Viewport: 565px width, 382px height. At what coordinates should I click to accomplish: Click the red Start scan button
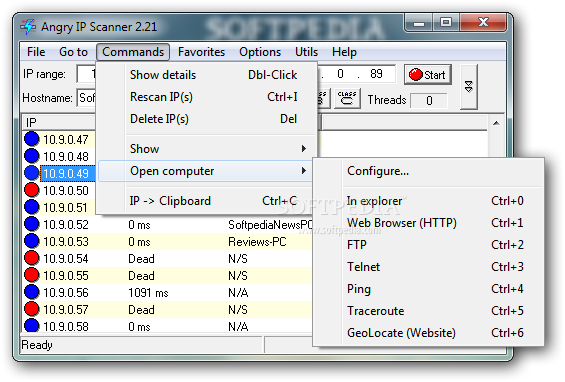click(x=428, y=75)
